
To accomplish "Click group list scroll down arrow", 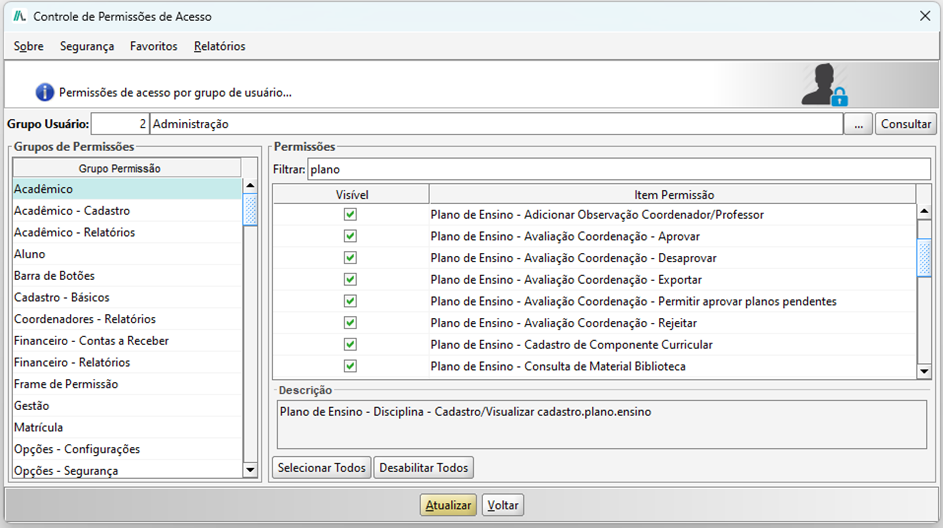I will pos(250,470).
